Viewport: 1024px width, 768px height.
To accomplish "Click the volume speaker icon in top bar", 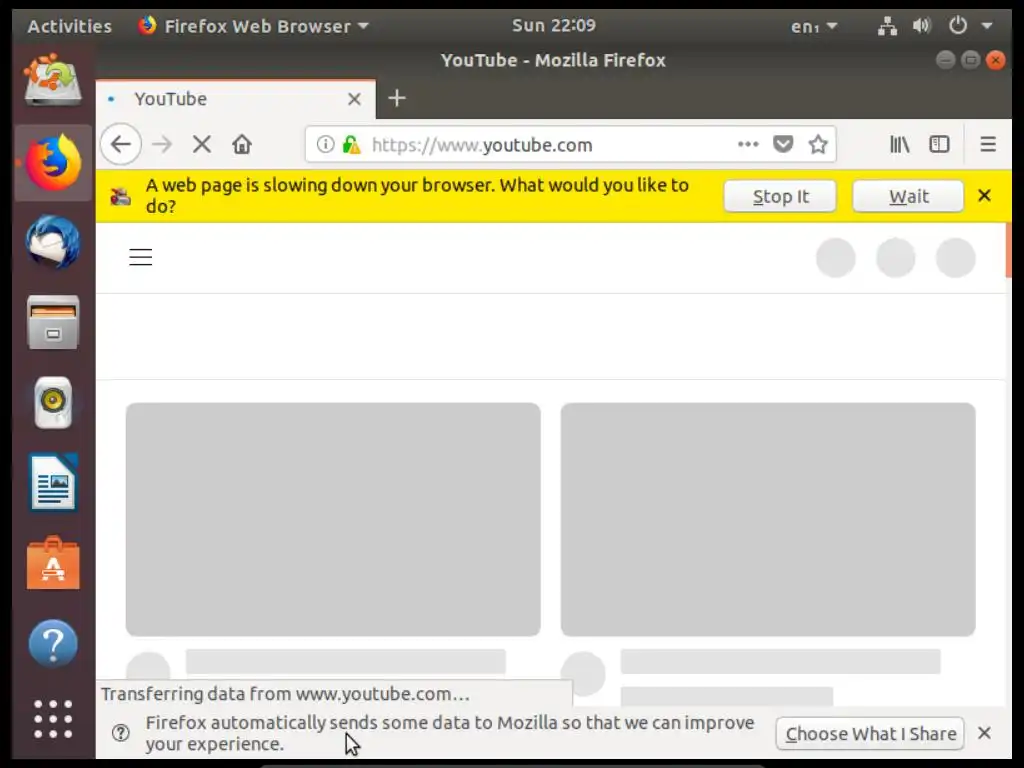I will [921, 26].
